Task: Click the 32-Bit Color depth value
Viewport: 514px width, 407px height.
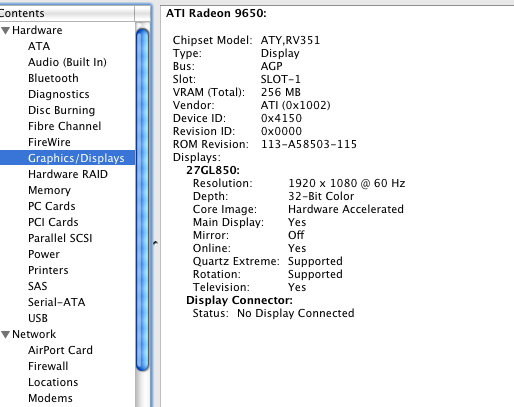Action: click(x=321, y=196)
